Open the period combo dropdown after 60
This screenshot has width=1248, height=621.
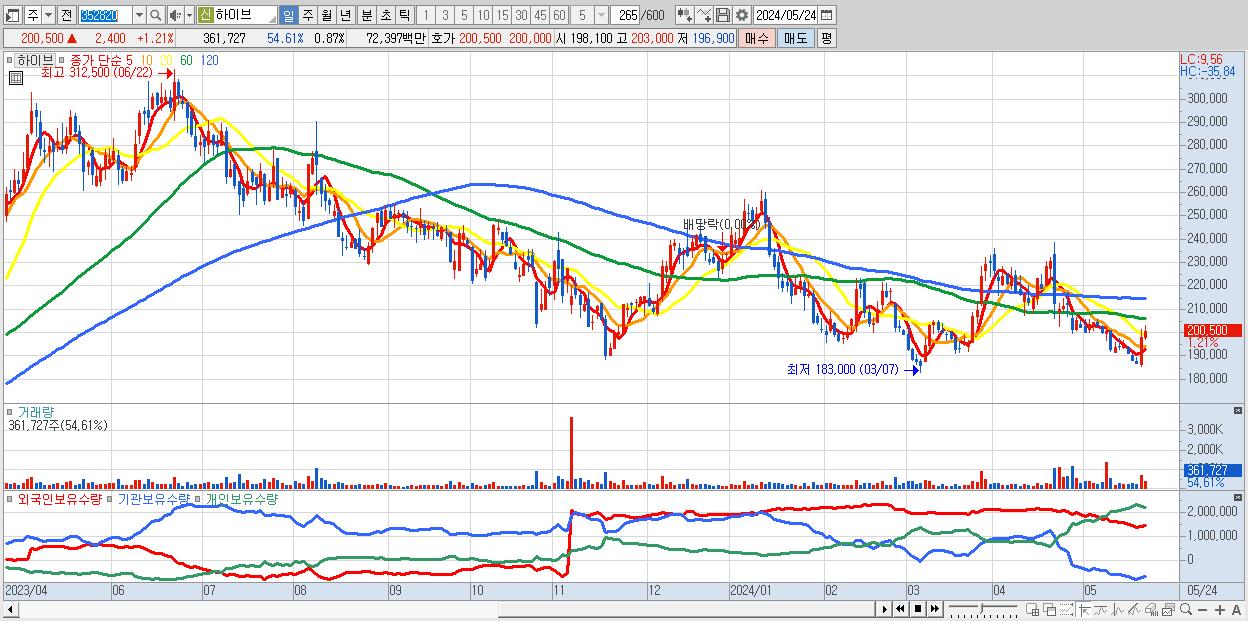click(x=601, y=15)
